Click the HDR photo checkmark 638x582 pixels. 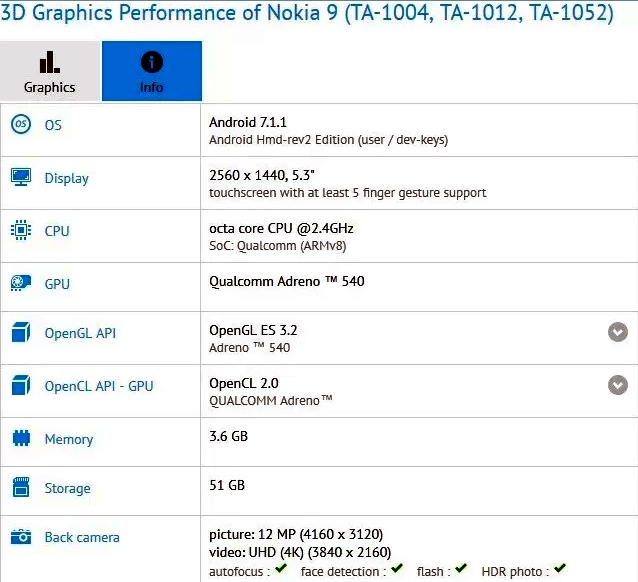560,568
